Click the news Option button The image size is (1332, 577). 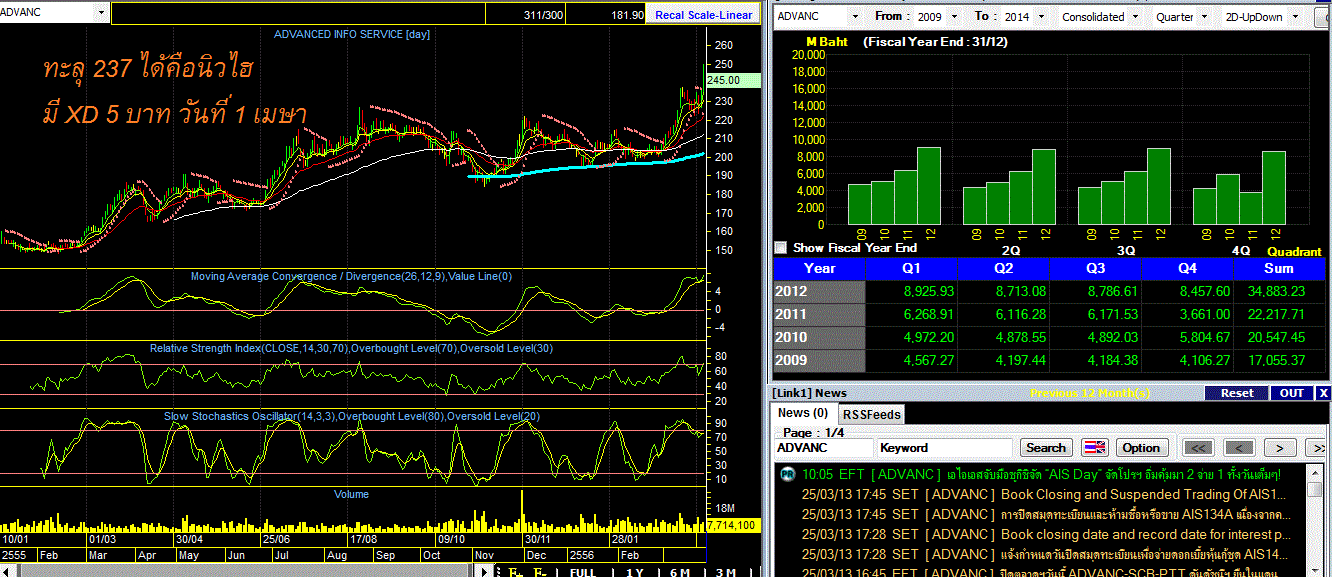(1141, 448)
